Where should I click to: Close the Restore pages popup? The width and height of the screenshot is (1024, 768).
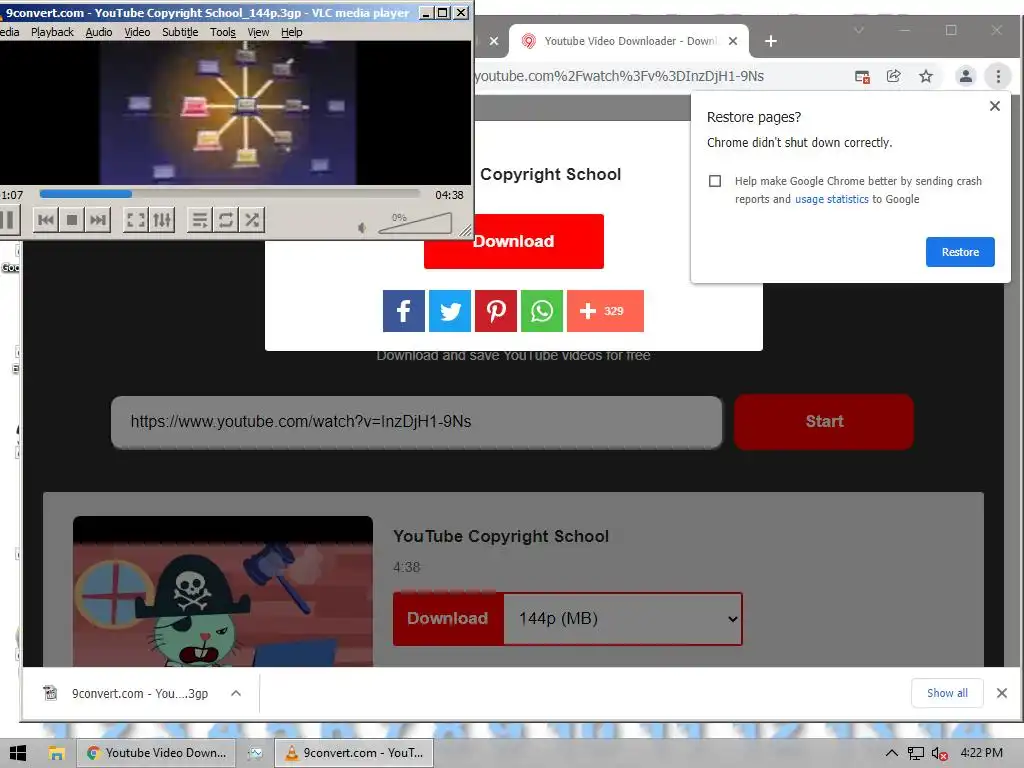point(995,106)
